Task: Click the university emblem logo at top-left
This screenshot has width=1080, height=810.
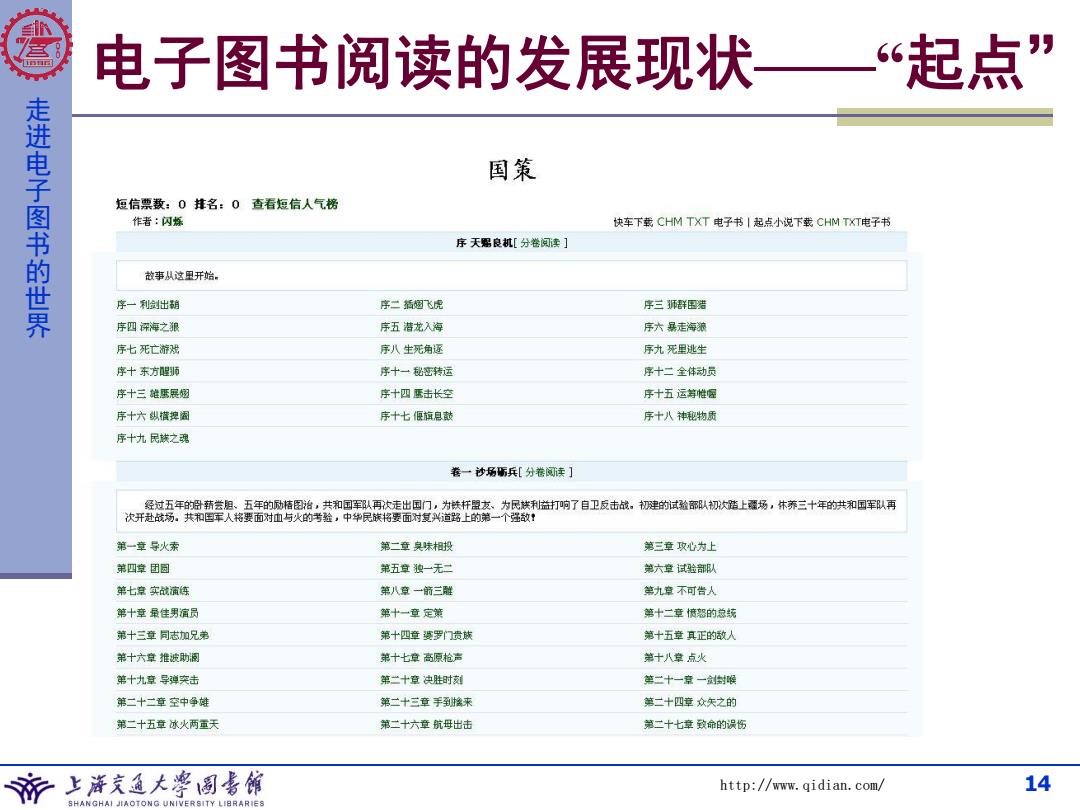Action: [x=36, y=45]
